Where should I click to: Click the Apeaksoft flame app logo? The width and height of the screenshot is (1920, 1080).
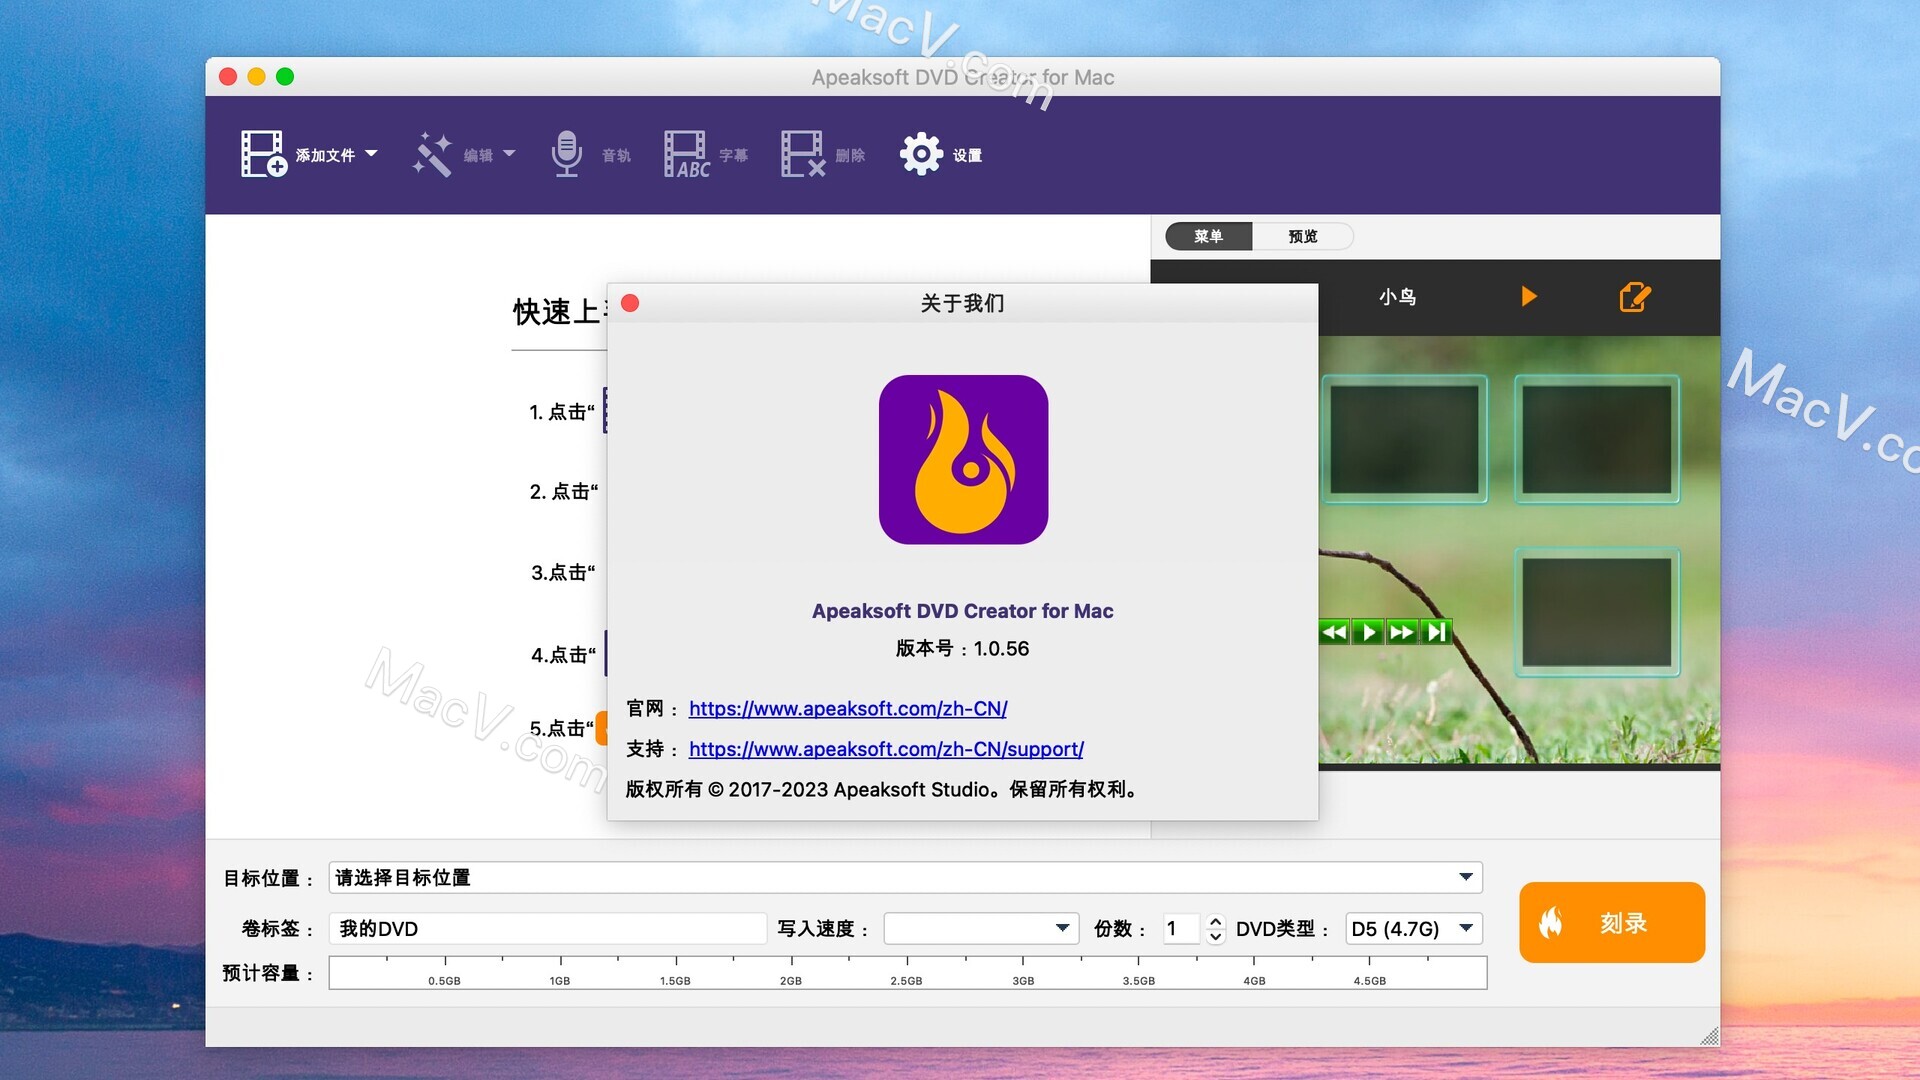[963, 459]
